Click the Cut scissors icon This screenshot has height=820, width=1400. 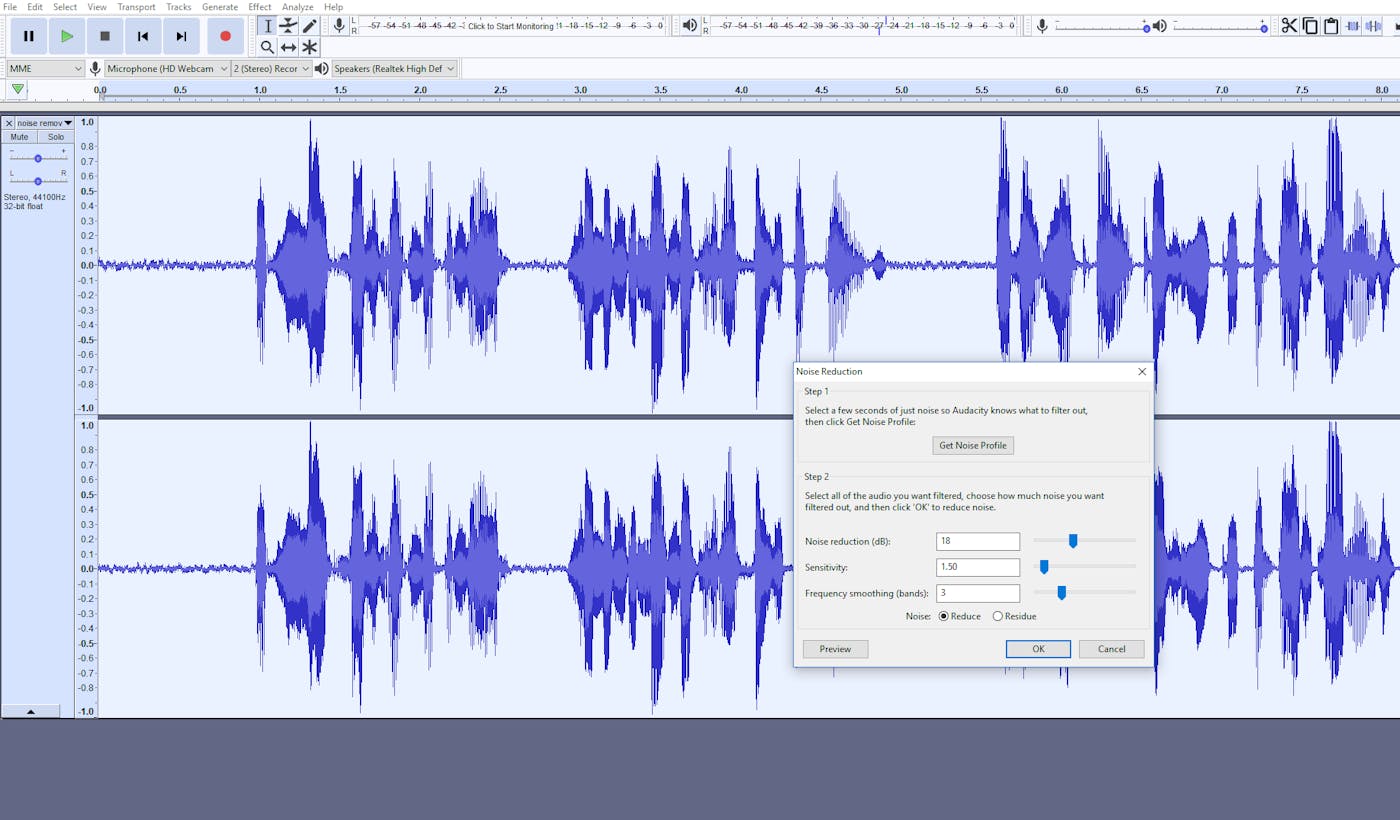[1289, 26]
